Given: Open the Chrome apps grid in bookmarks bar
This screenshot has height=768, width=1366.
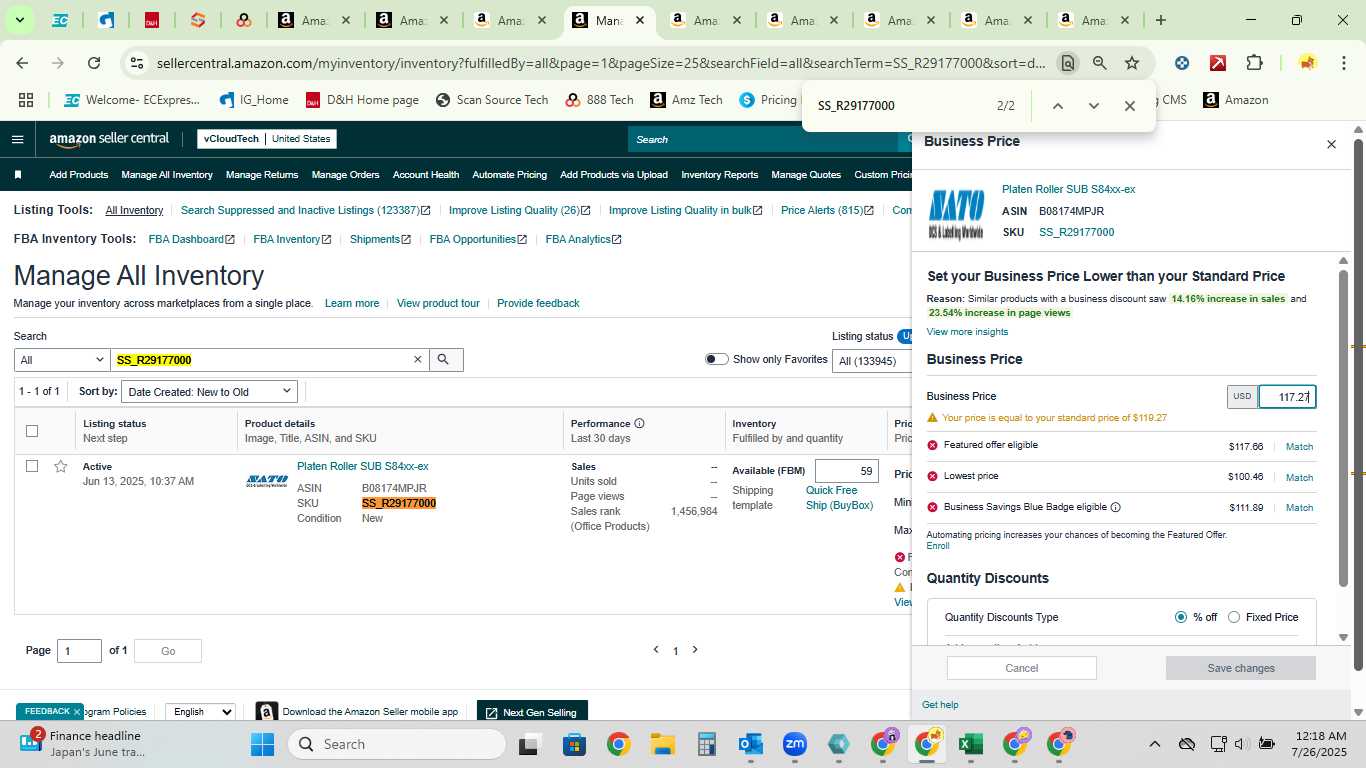Looking at the screenshot, I should (26, 100).
